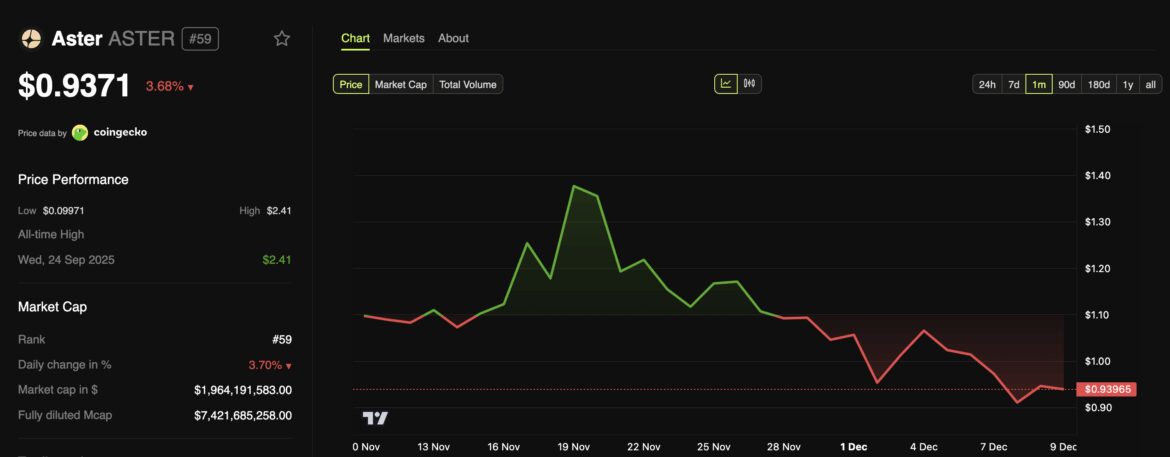The image size is (1170, 457).
Task: Open the About tab
Action: [453, 38]
